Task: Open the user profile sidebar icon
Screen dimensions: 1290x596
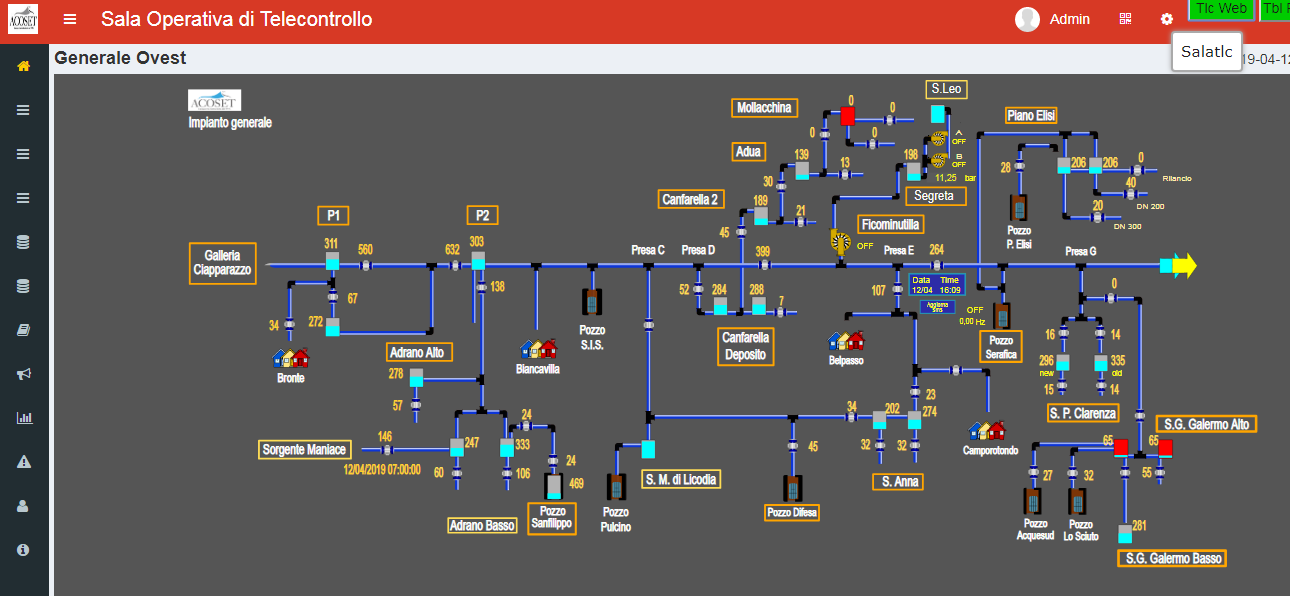Action: 23,506
